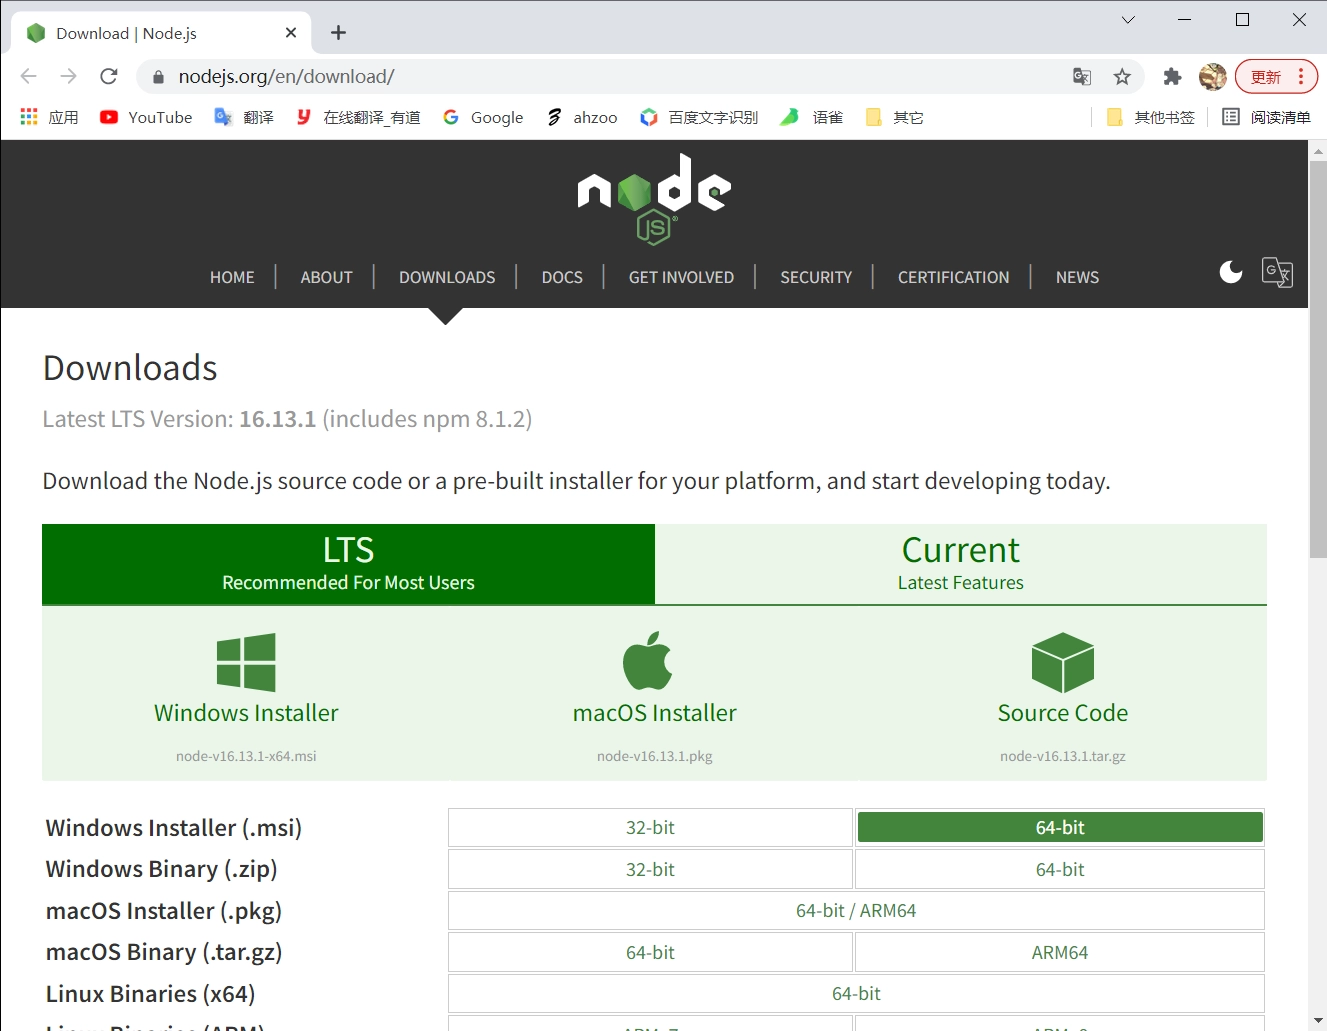Viewport: 1327px width, 1031px height.
Task: Click the Source Code cube icon
Action: pos(1062,662)
